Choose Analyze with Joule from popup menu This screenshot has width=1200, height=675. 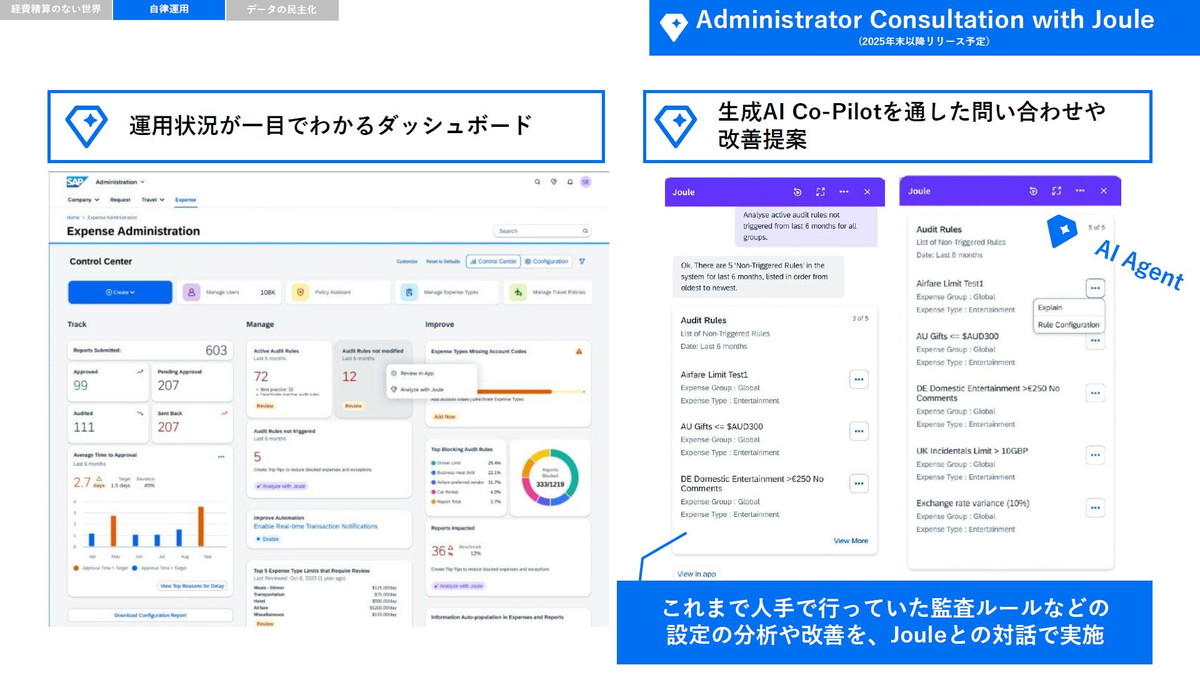pos(417,389)
